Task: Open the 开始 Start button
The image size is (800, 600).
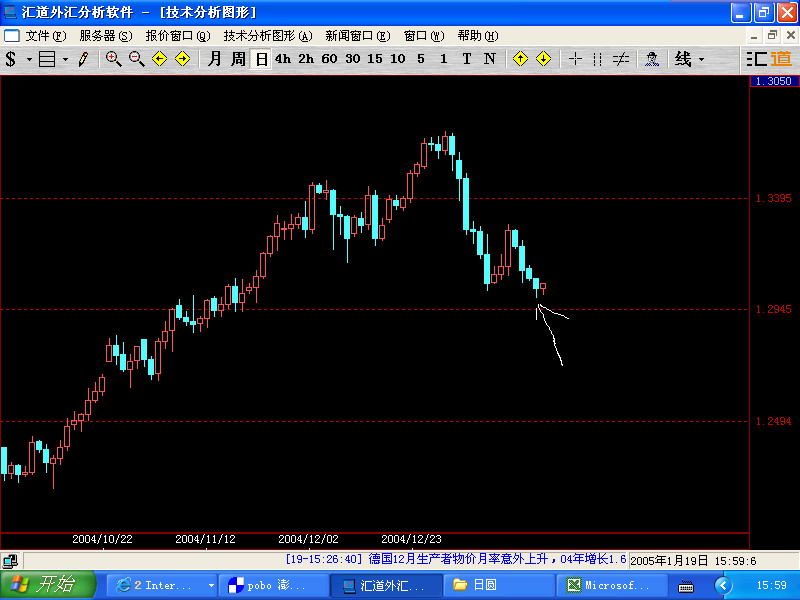Action: 47,585
